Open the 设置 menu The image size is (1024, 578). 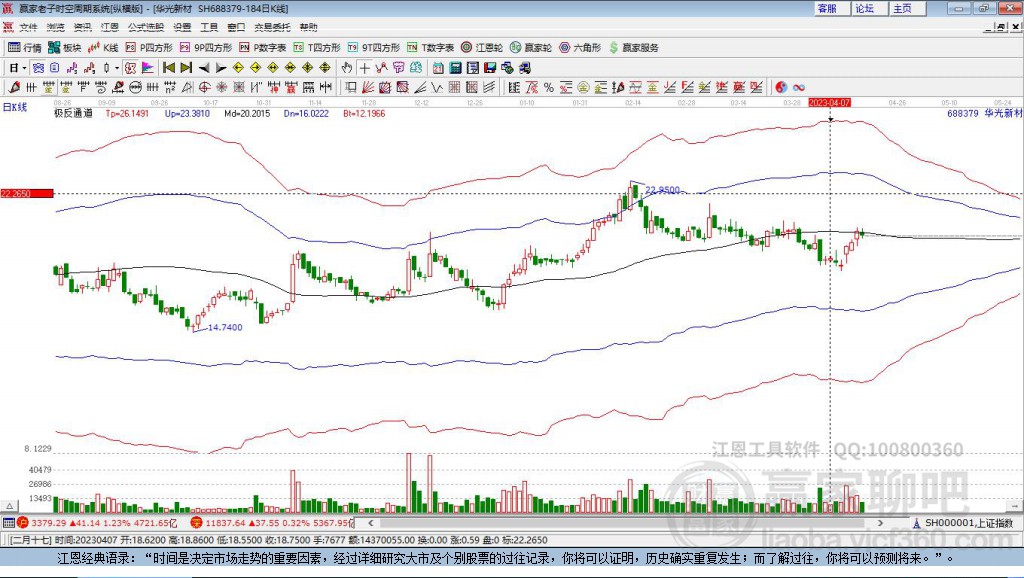coord(182,27)
